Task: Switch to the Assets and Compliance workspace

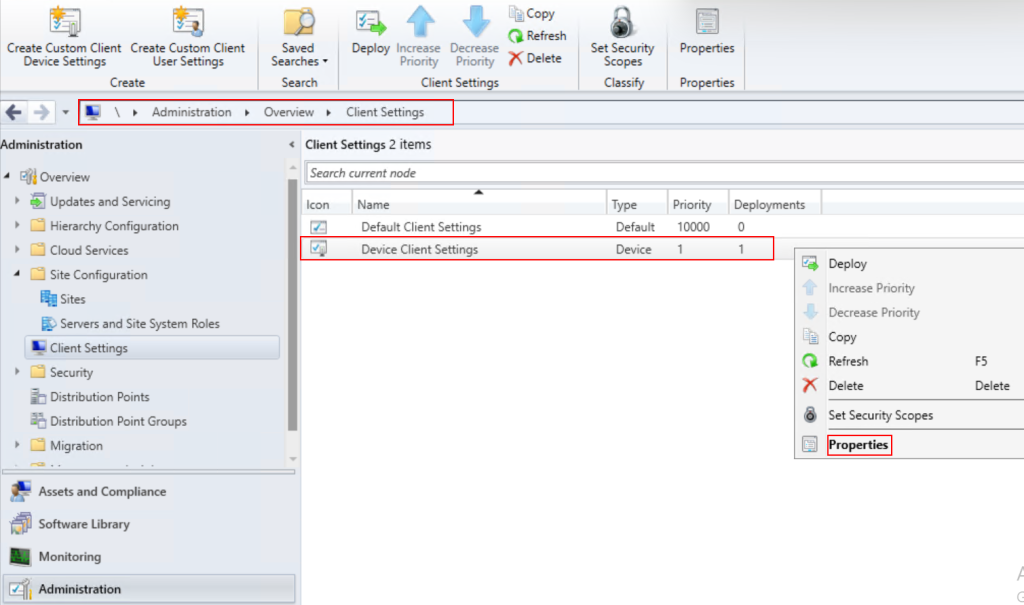Action: 102,492
